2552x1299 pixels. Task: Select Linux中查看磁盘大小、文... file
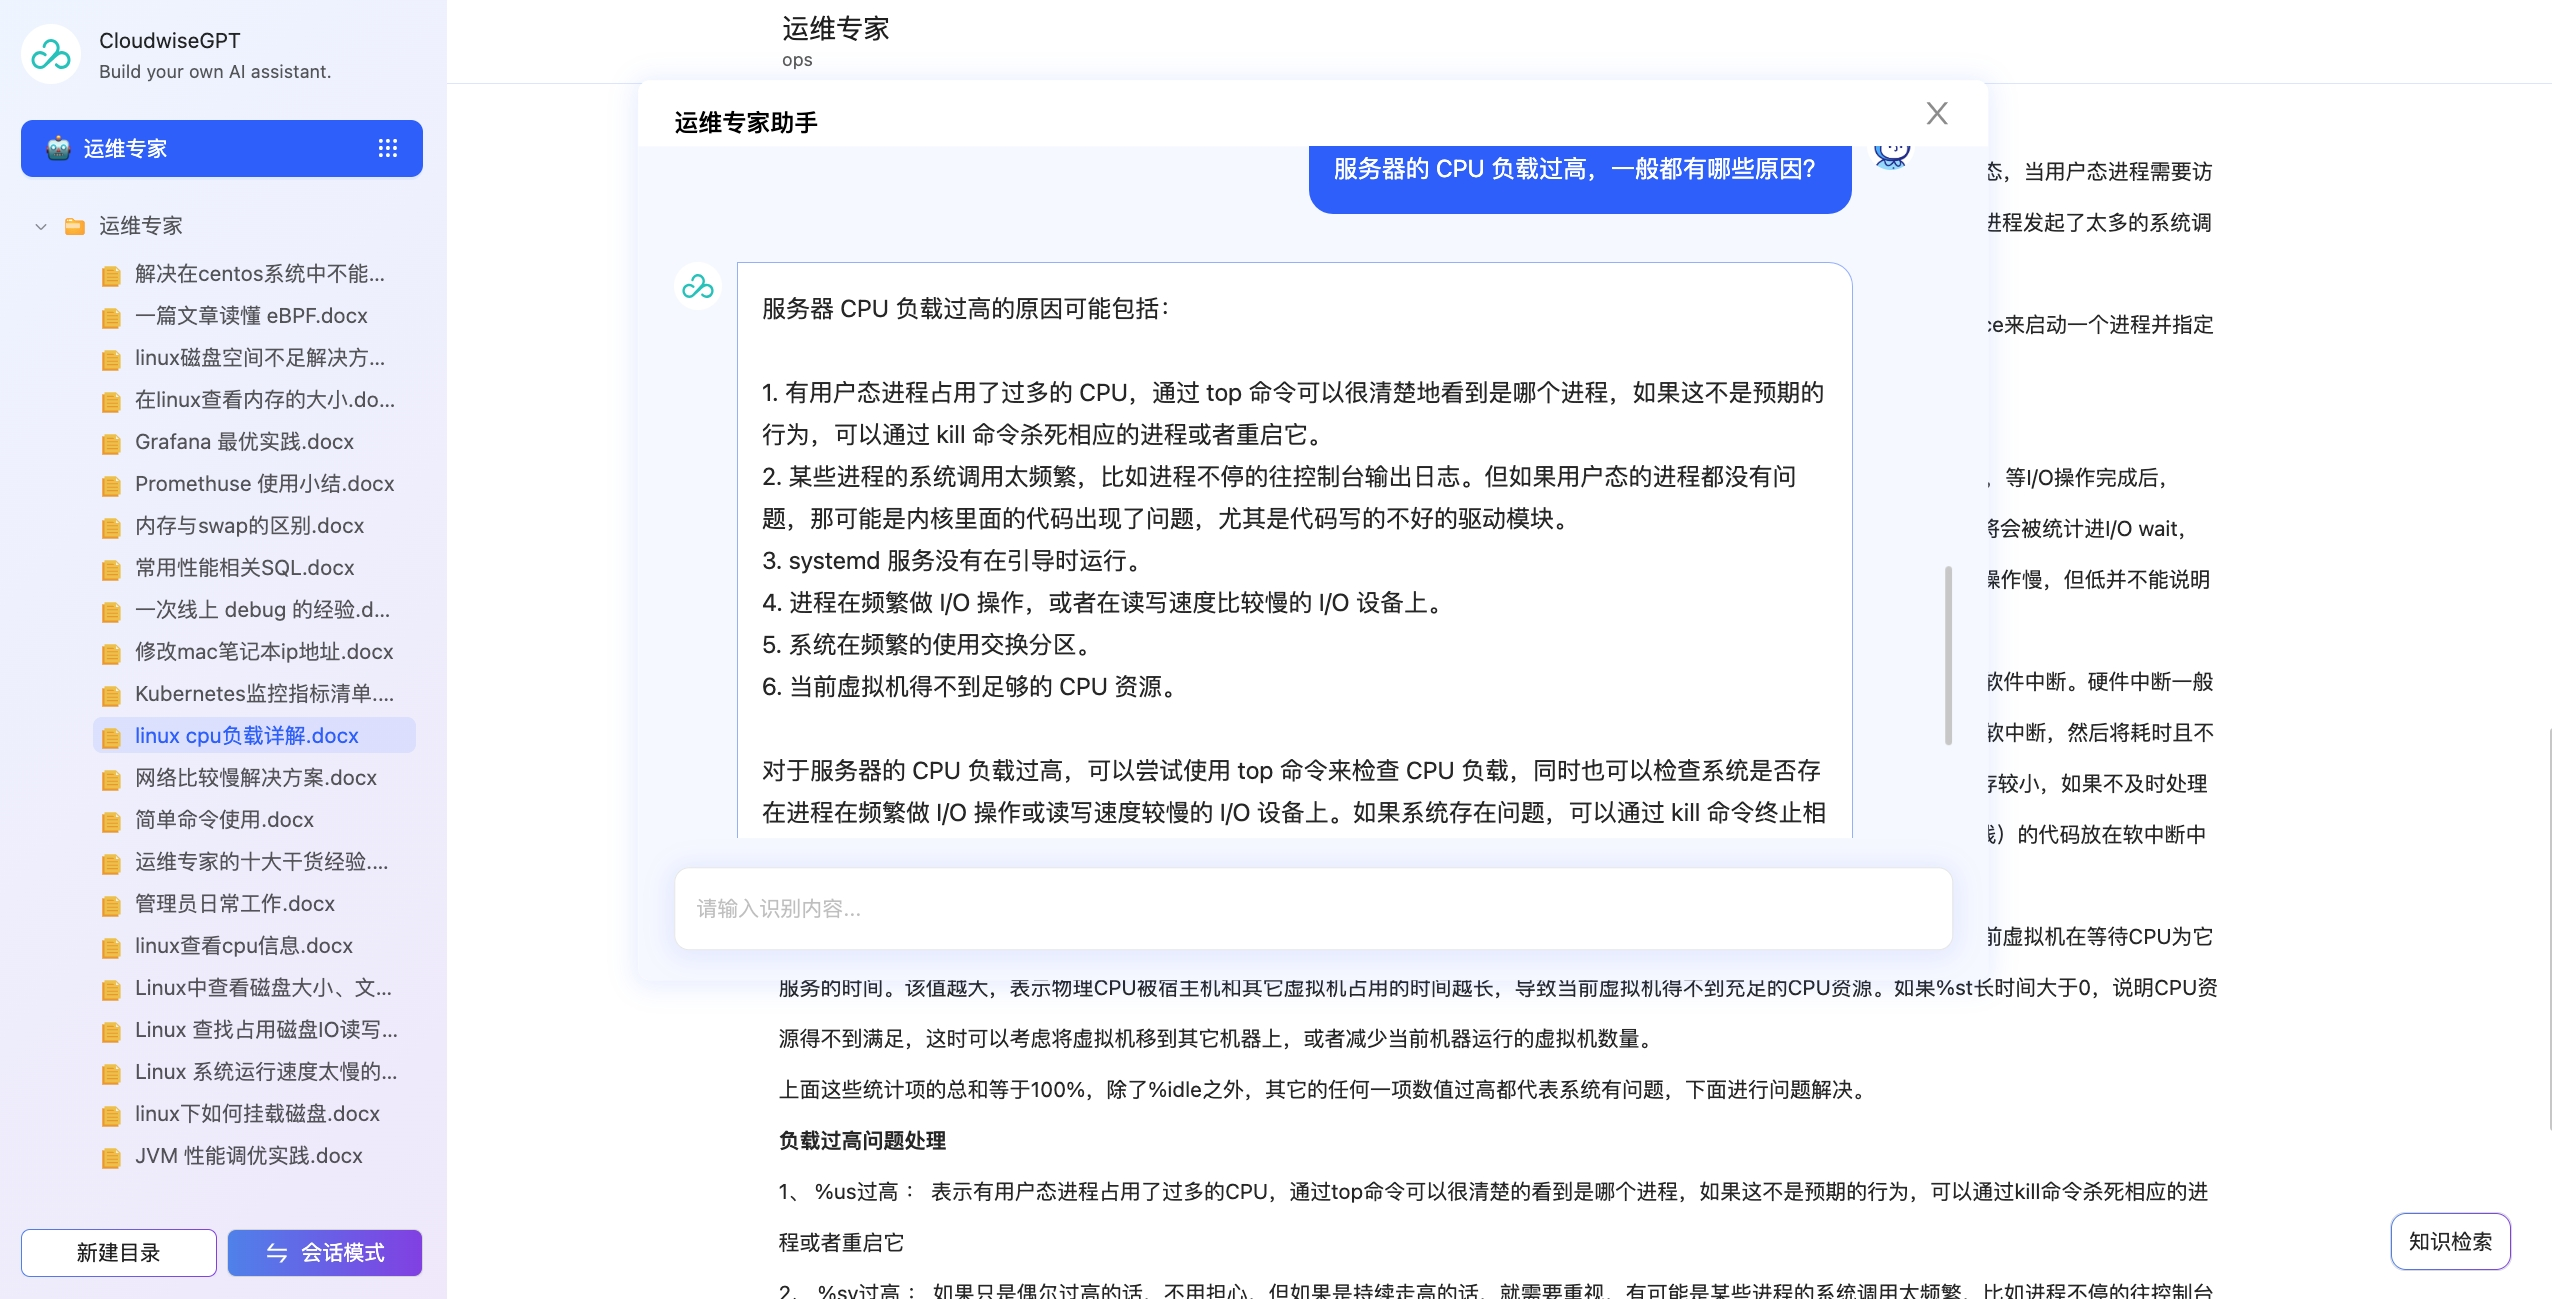pos(263,988)
